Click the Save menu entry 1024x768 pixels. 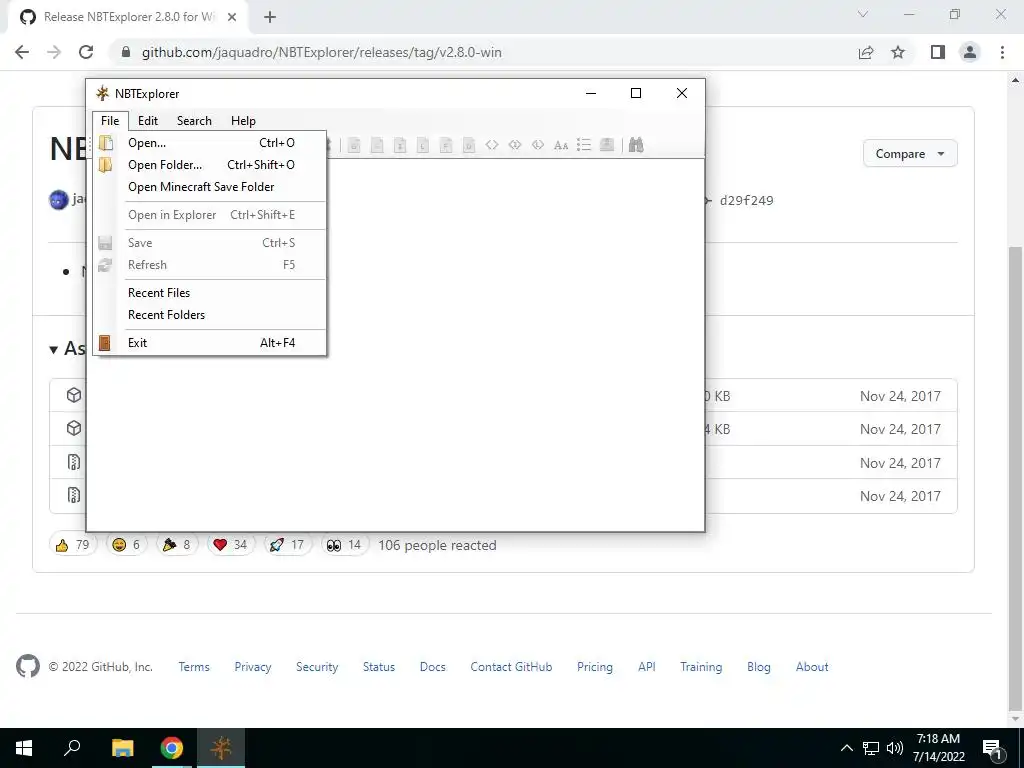tap(210, 243)
